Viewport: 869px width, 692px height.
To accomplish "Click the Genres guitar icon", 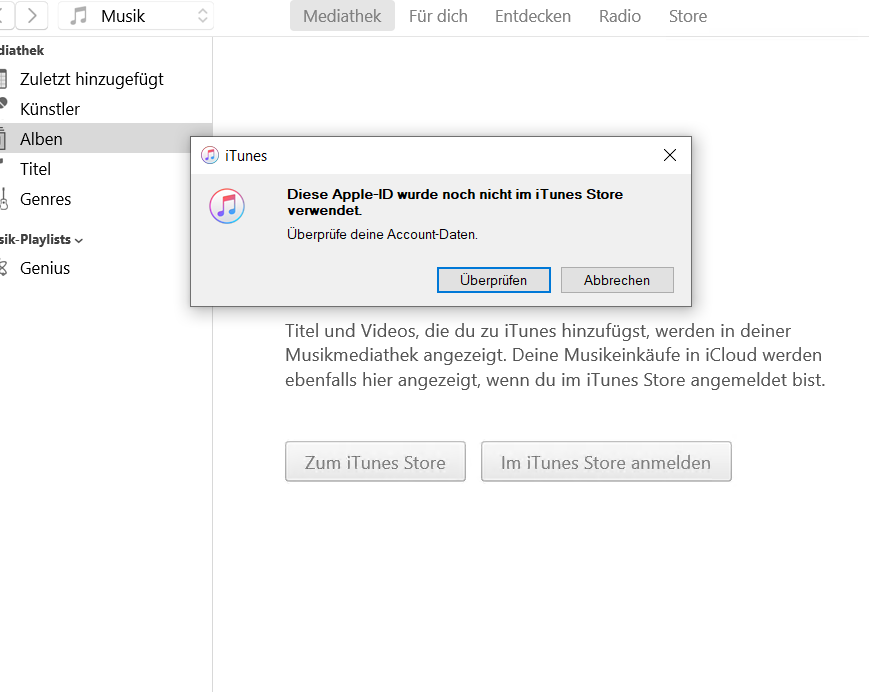I will pyautogui.click(x=3, y=199).
